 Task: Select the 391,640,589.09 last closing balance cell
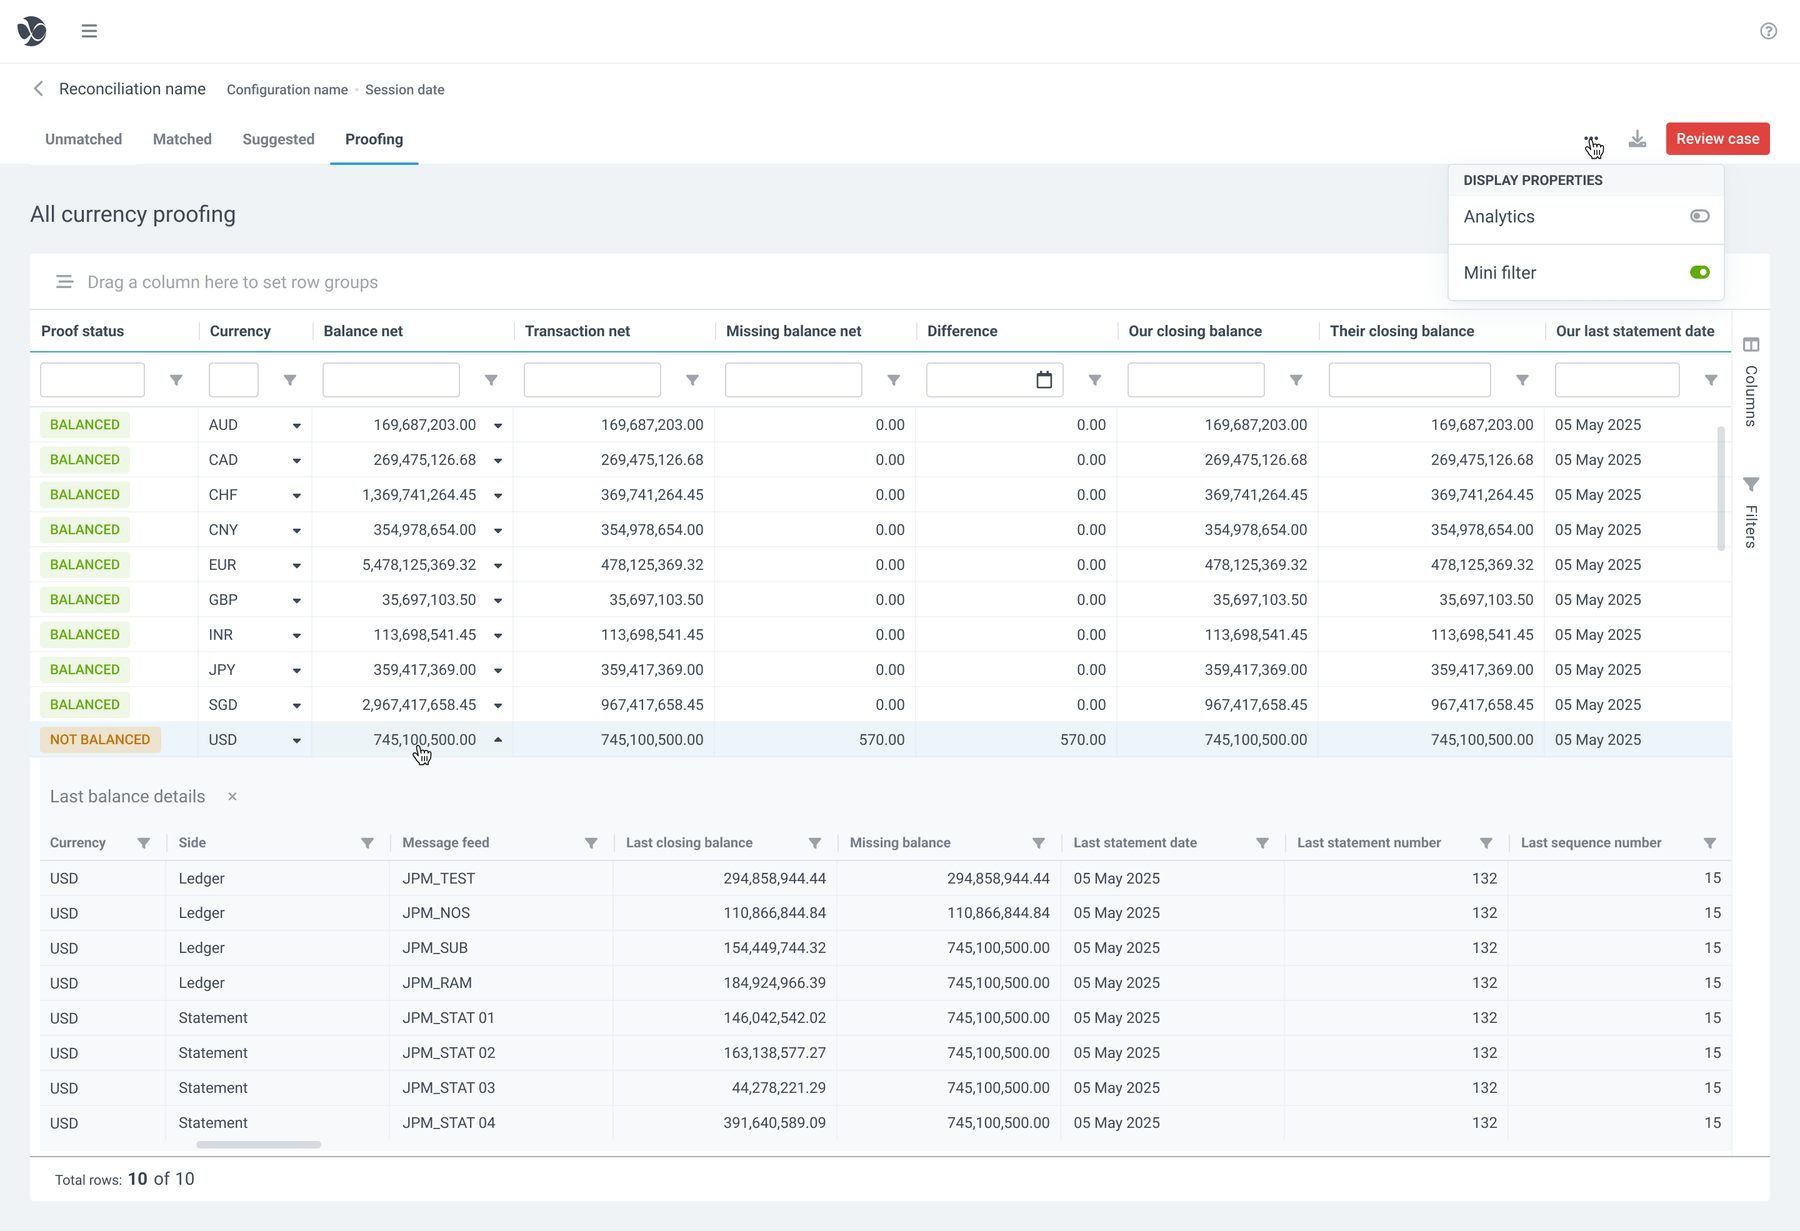(x=775, y=1123)
